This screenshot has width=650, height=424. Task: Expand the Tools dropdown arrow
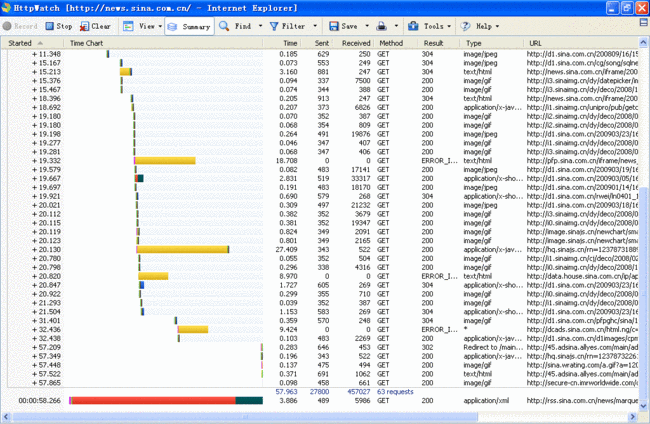click(x=449, y=26)
